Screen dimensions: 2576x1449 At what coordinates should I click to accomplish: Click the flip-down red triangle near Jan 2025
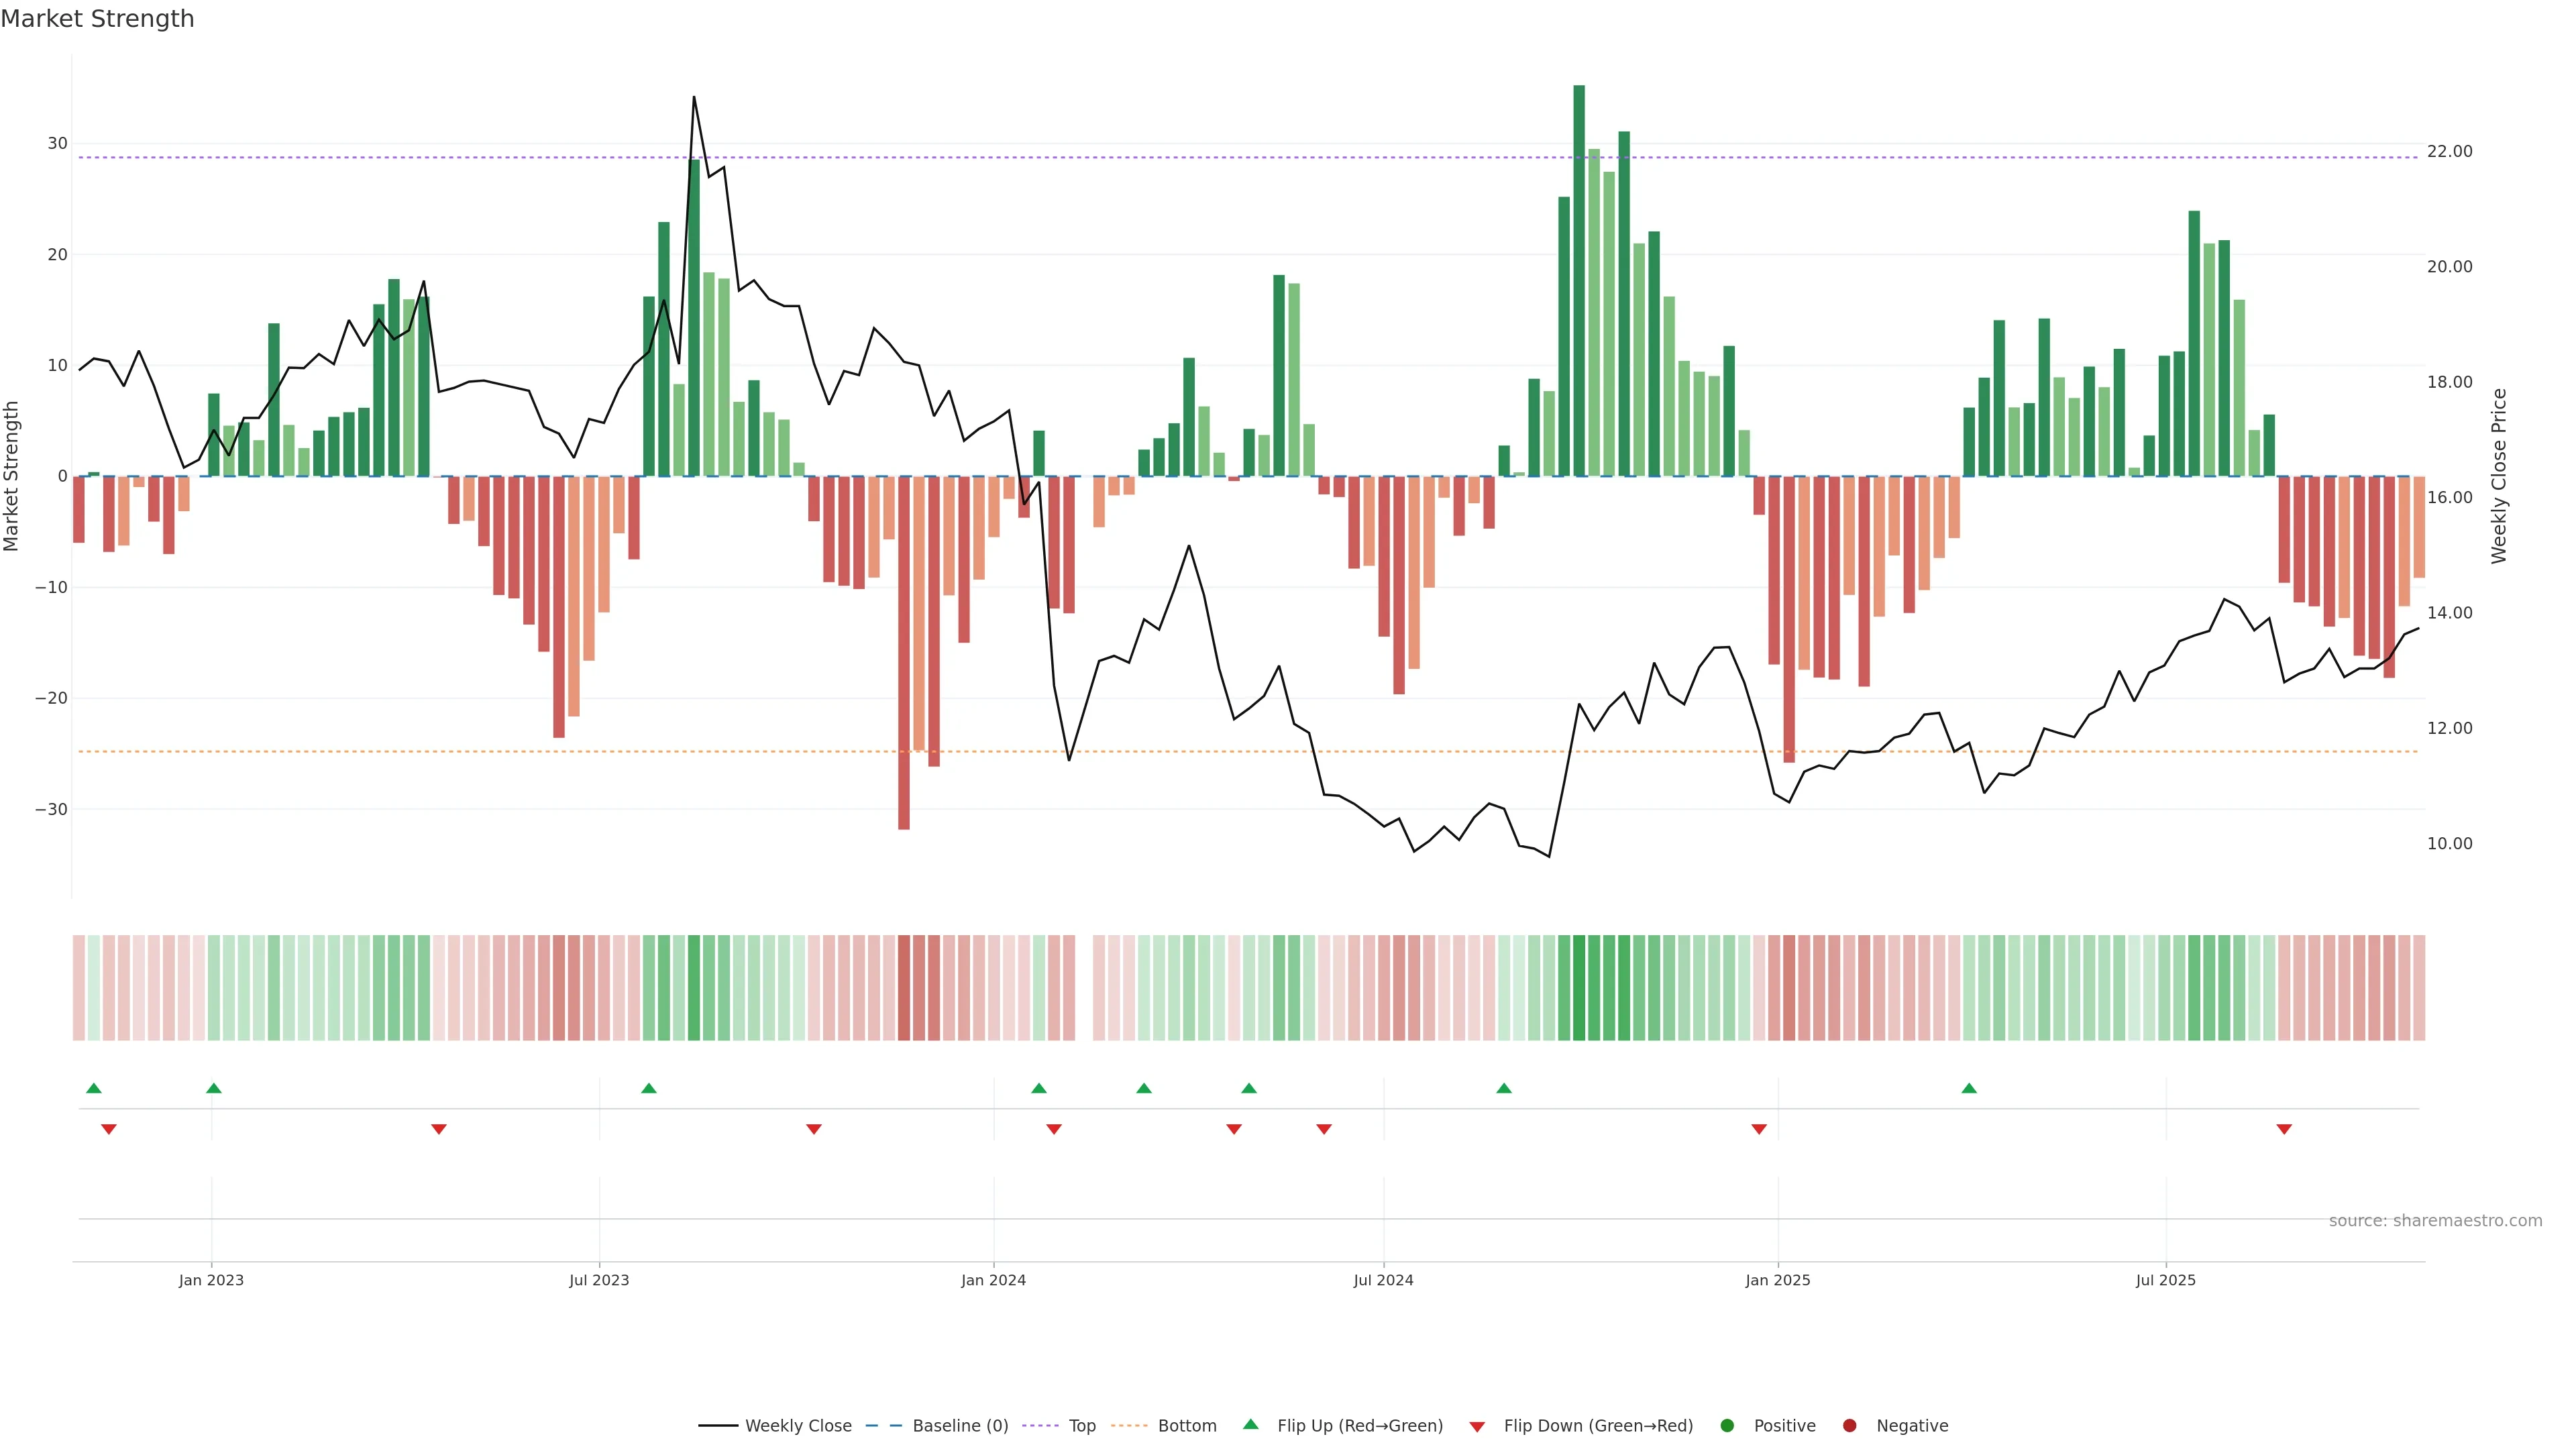(1759, 1129)
